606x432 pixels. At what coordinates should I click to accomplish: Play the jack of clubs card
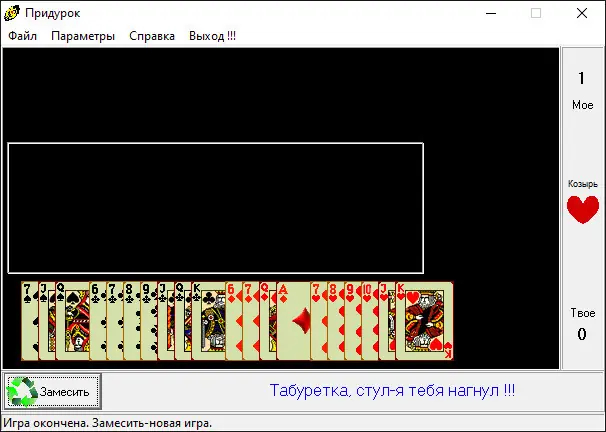[166, 321]
